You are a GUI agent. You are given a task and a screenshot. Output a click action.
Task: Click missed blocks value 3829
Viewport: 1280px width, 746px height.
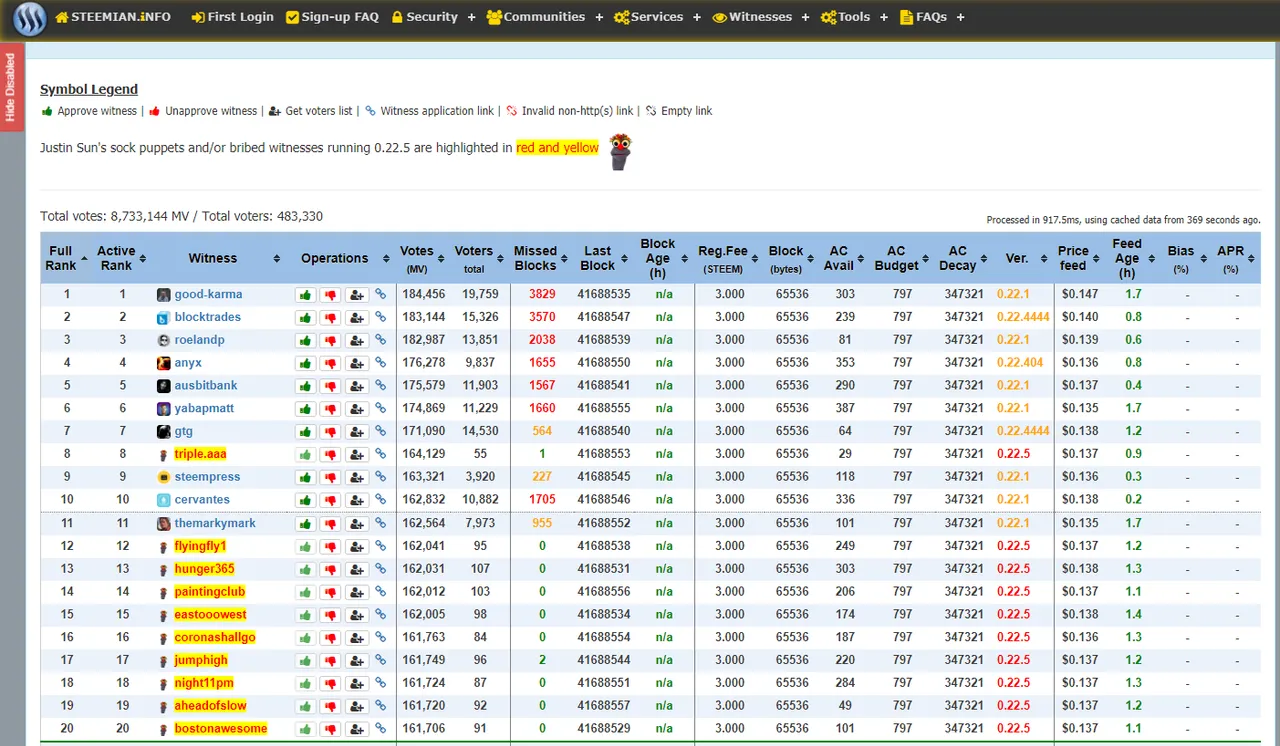point(542,295)
